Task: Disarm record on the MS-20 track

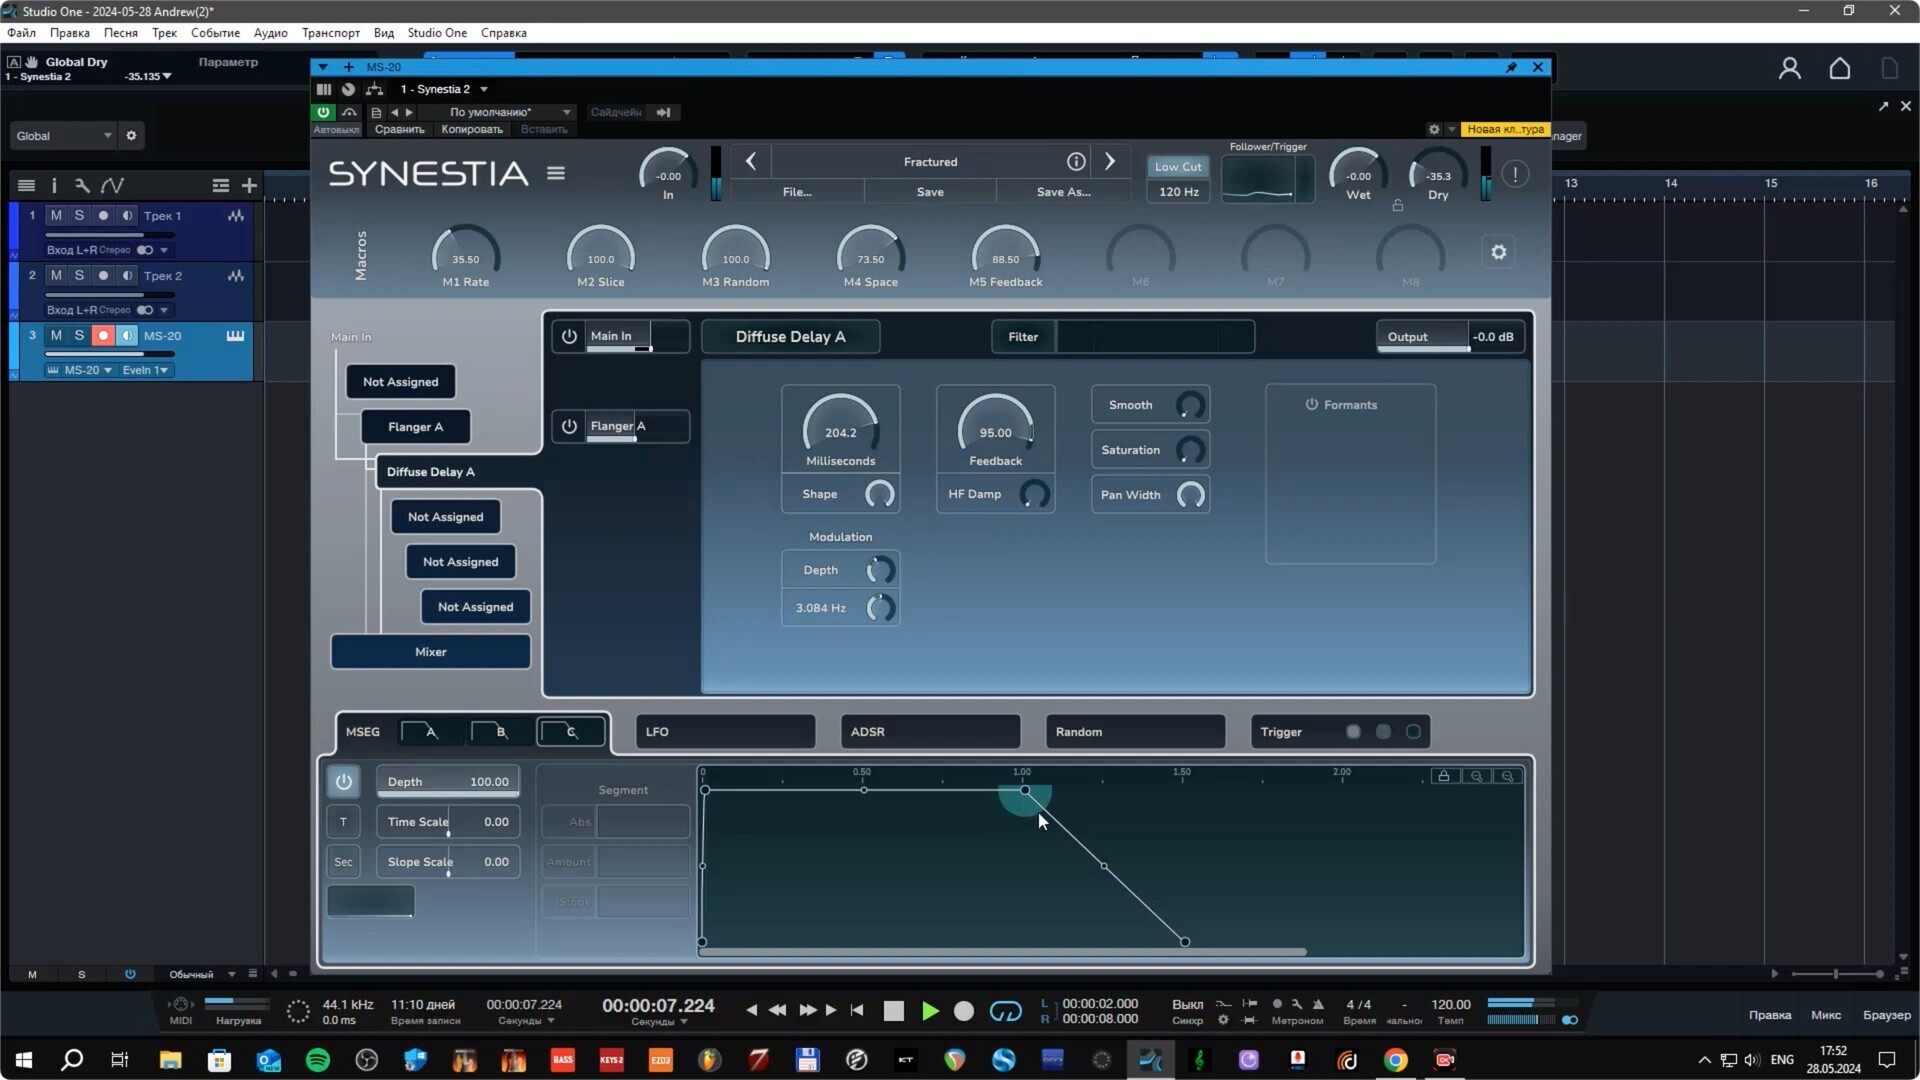Action: pyautogui.click(x=103, y=335)
